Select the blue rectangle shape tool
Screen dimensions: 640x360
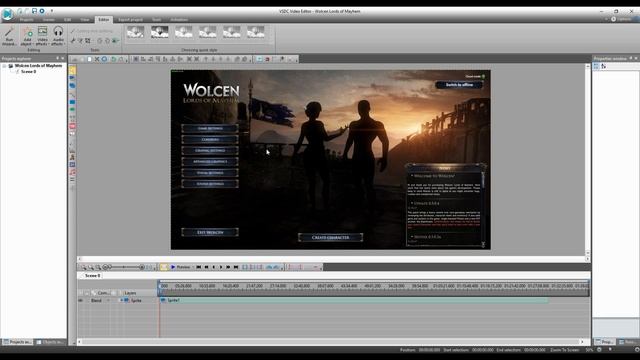coord(72,102)
